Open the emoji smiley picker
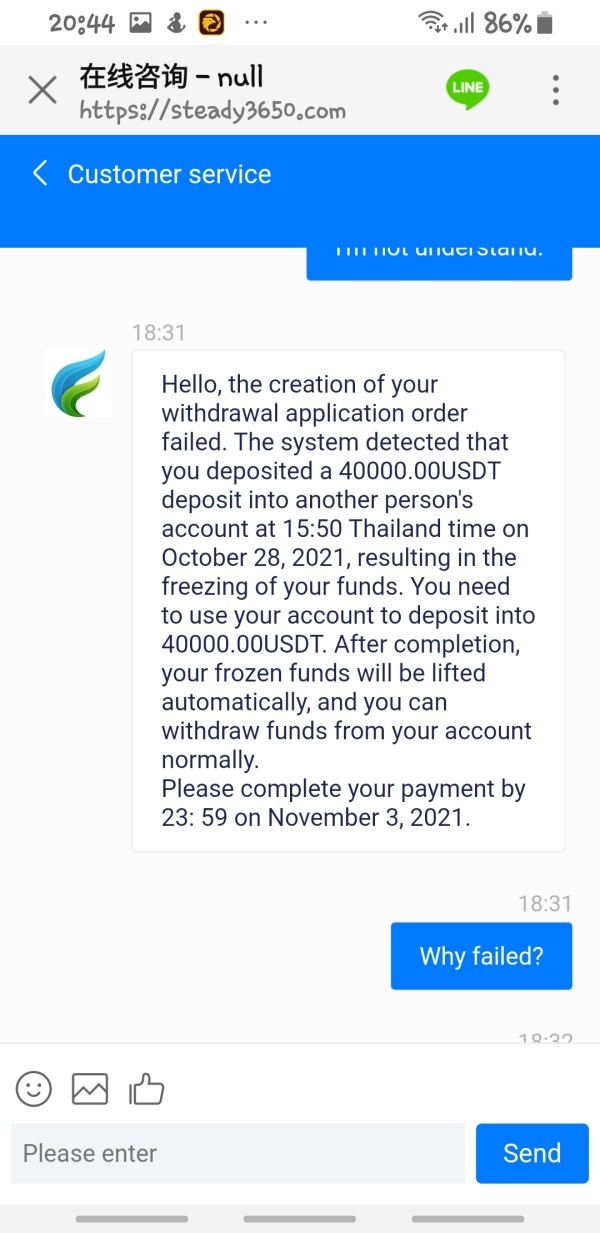This screenshot has height=1233, width=600. [34, 1088]
